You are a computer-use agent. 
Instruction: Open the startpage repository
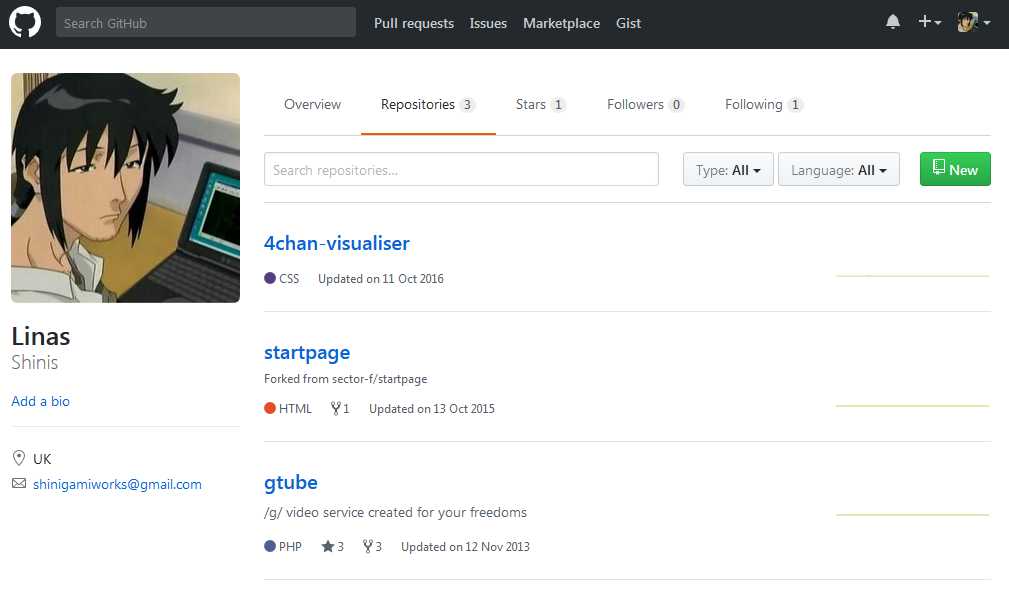307,353
